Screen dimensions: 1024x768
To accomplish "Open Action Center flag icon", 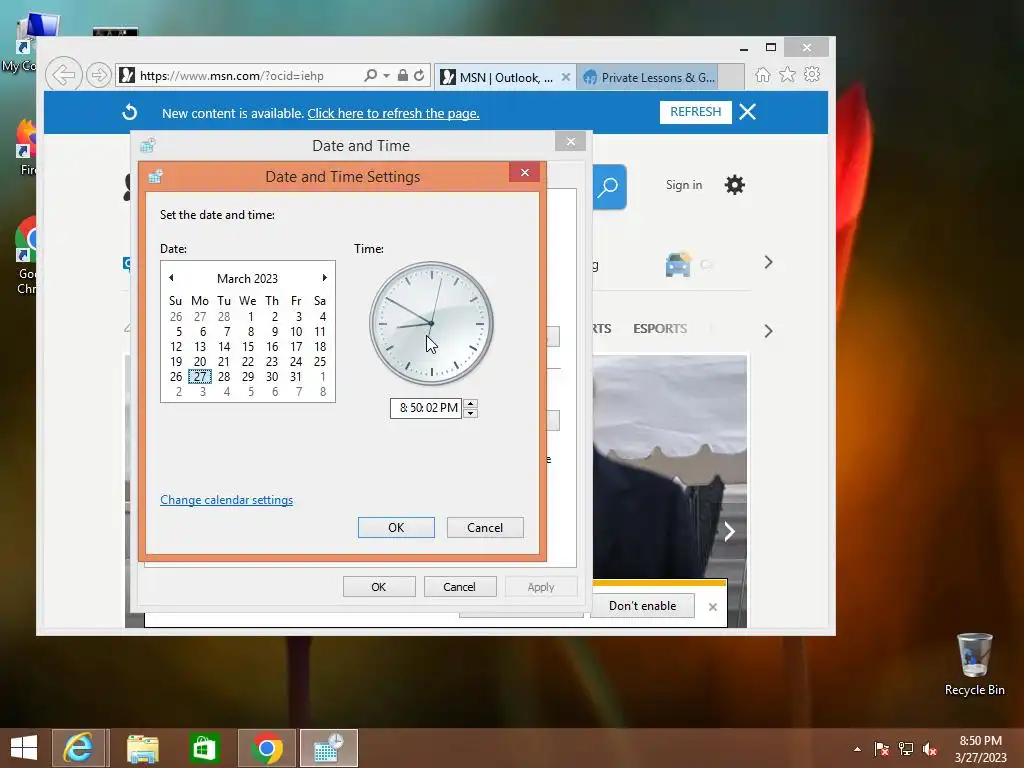I will click(882, 749).
